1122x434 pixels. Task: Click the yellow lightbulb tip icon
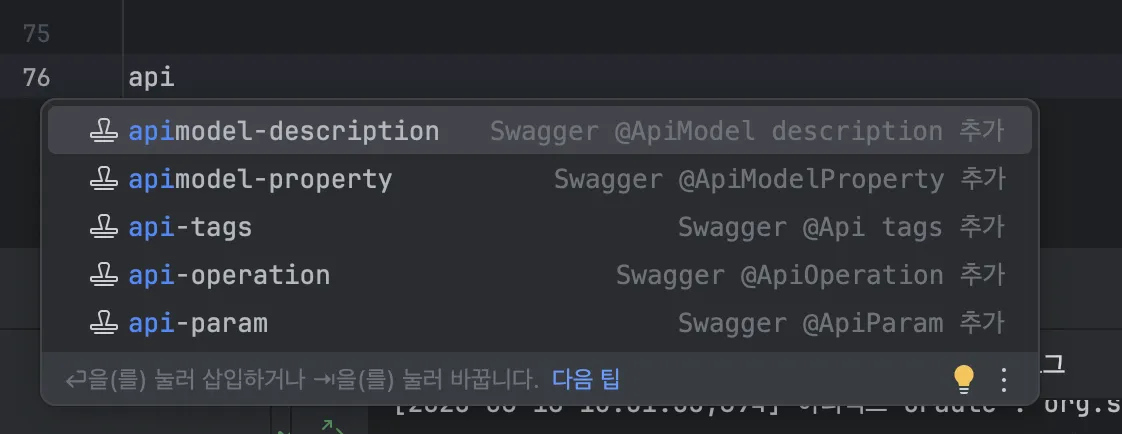pyautogui.click(x=963, y=379)
